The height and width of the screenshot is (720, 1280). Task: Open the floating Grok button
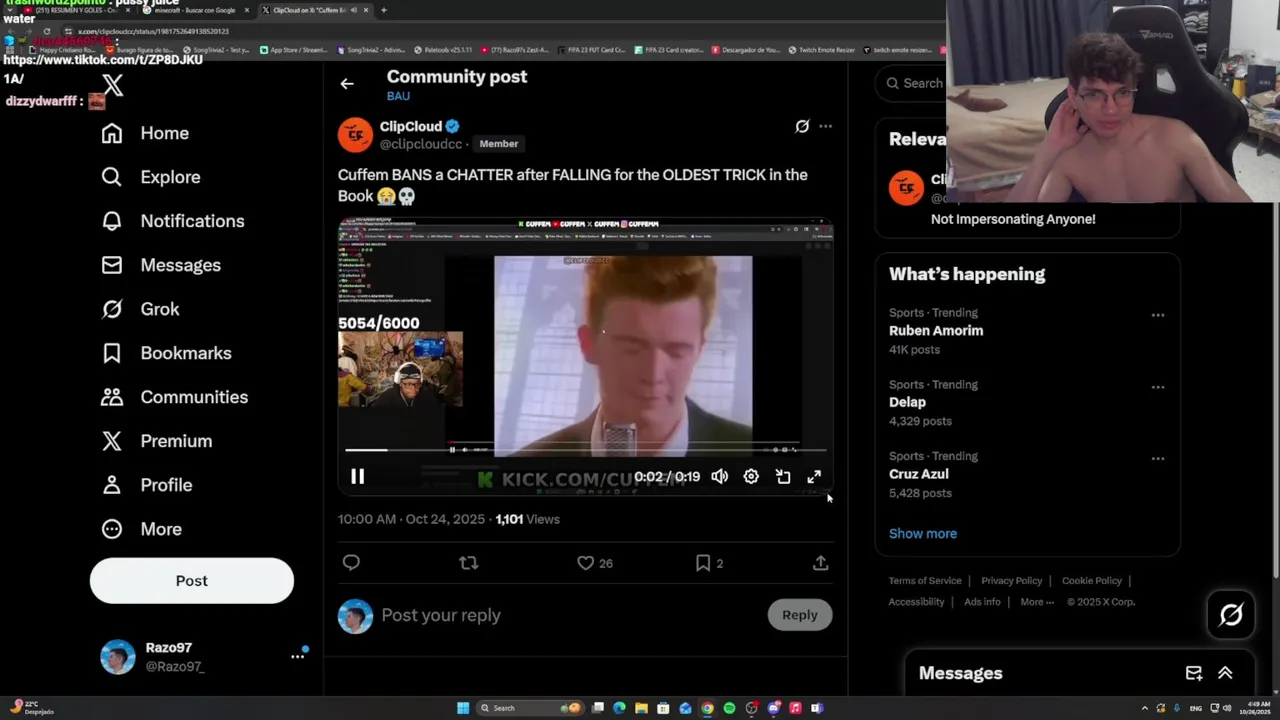(x=1231, y=614)
